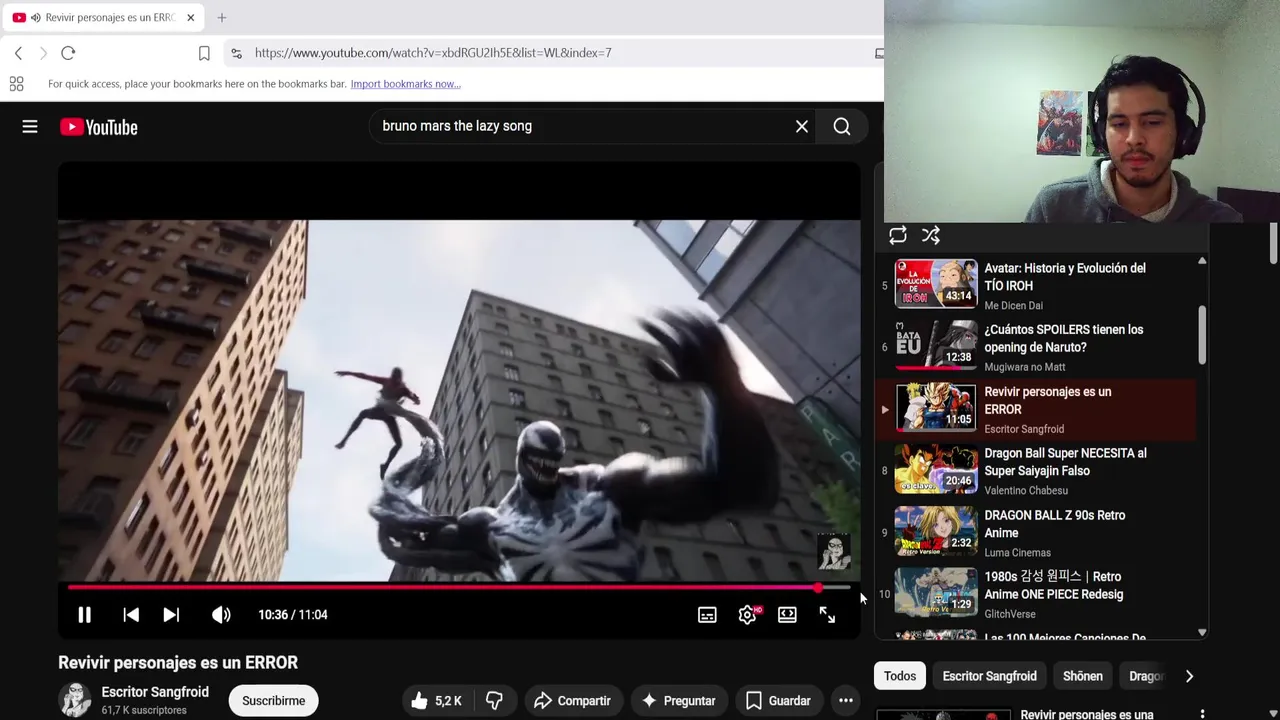This screenshot has width=1280, height=720.
Task: Select the Escritor Sangfroid filter chip
Action: [989, 676]
